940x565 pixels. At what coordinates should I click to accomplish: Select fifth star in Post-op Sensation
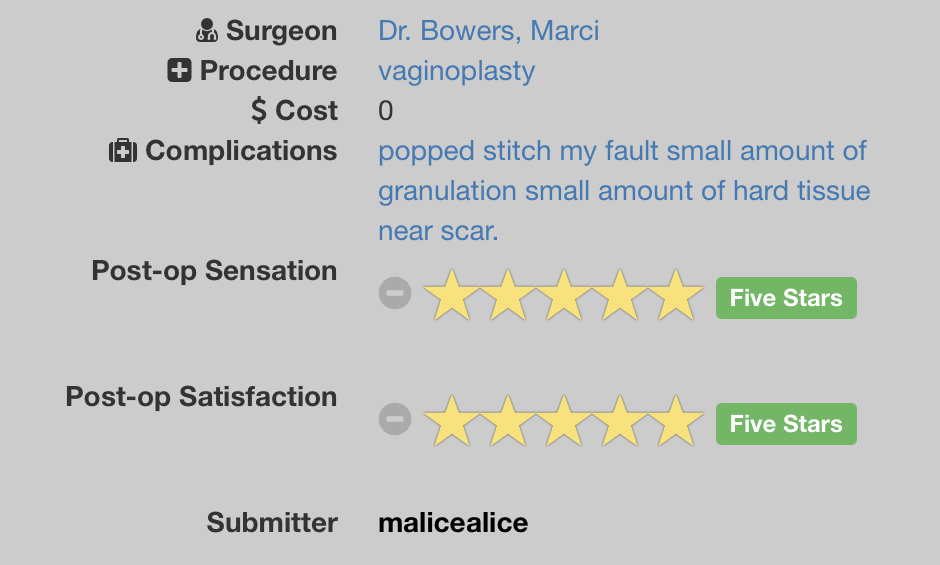pyautogui.click(x=679, y=295)
